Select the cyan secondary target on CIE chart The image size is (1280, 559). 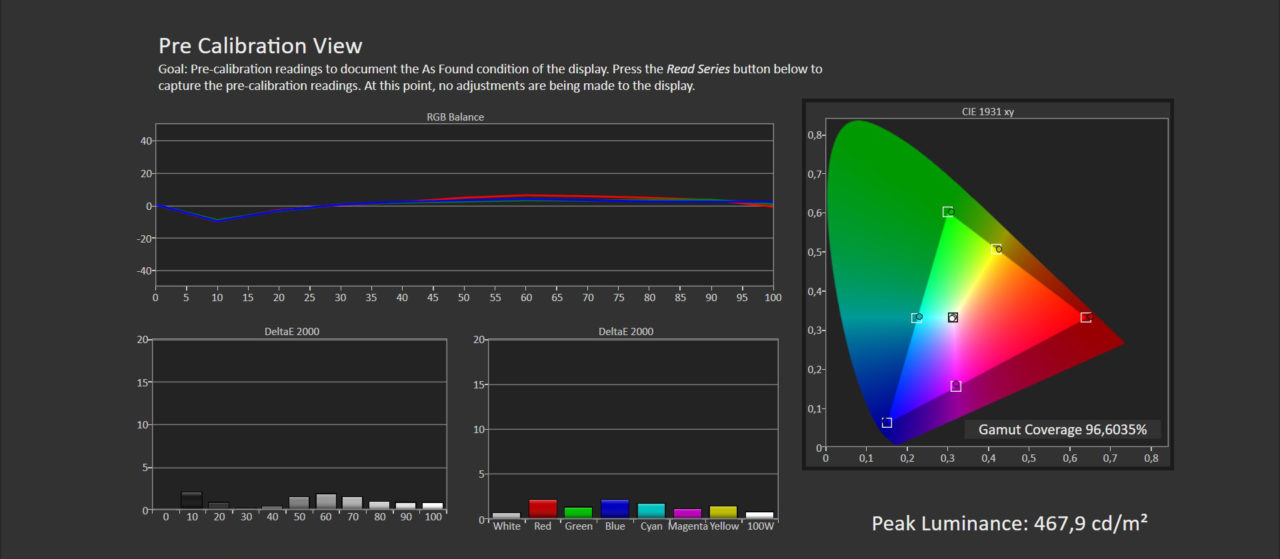(916, 318)
